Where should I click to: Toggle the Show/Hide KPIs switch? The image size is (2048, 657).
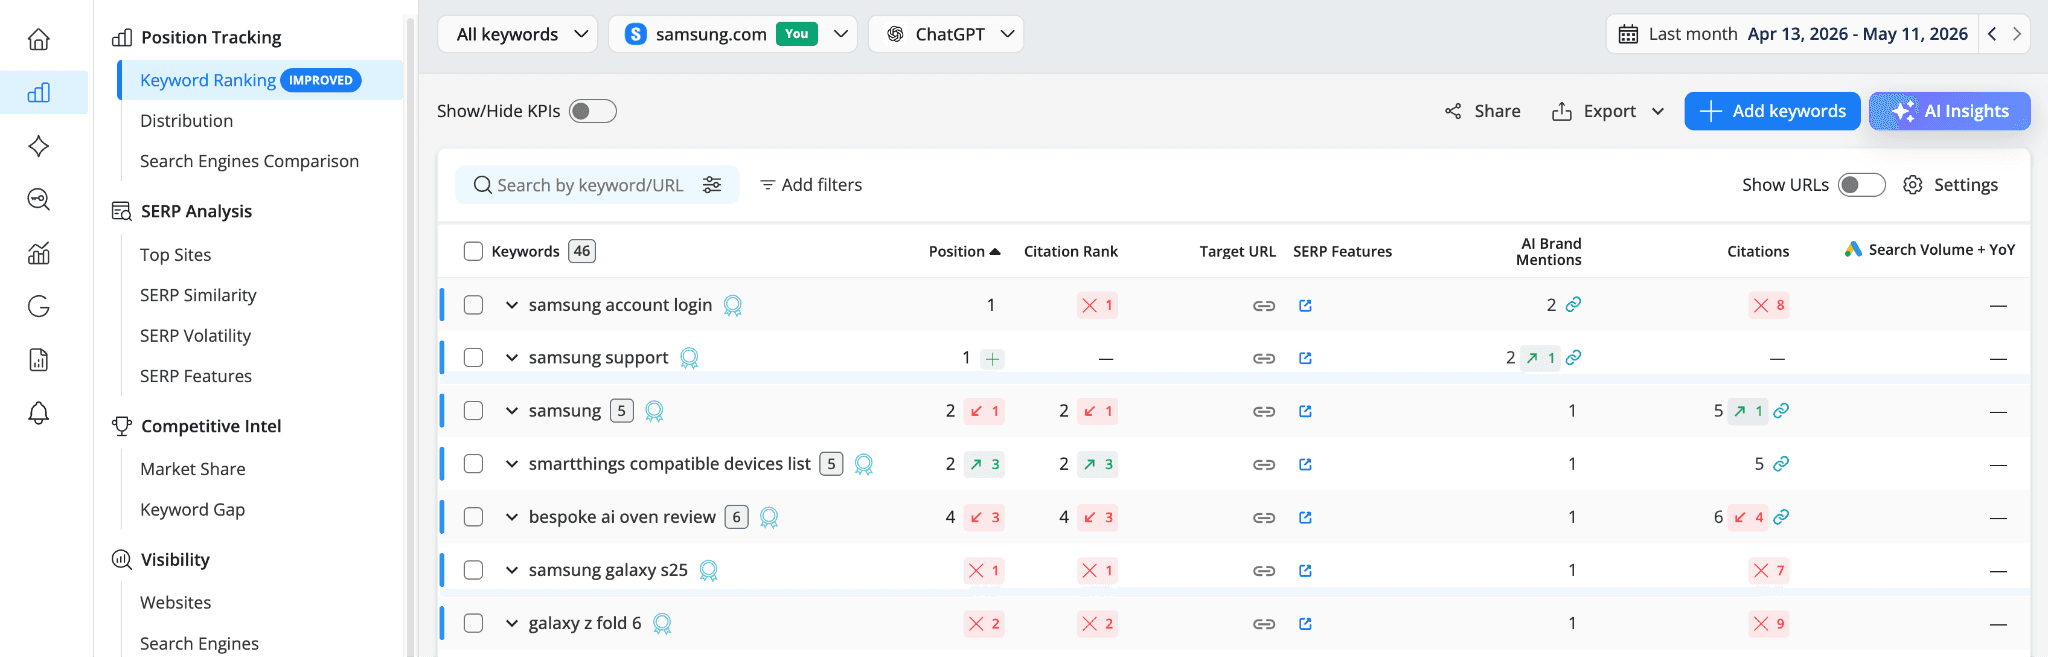[593, 111]
